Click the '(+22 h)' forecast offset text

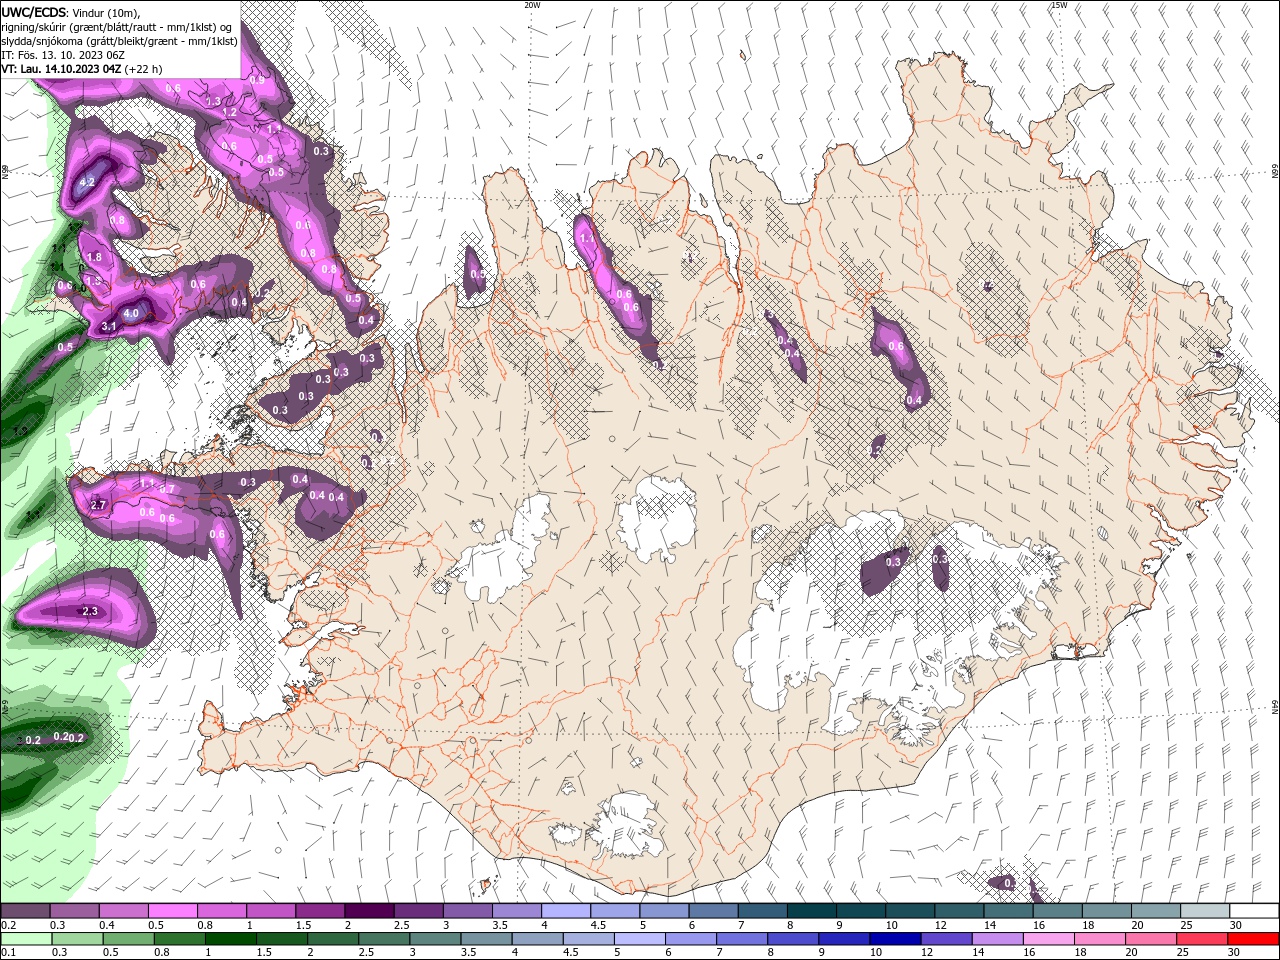(144, 69)
